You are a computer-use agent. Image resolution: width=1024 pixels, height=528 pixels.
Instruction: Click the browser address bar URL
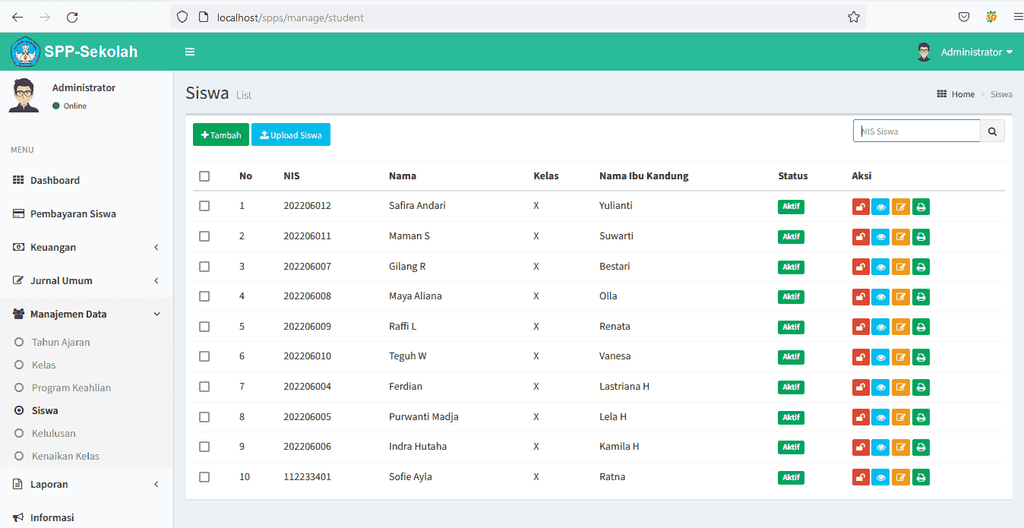291,18
